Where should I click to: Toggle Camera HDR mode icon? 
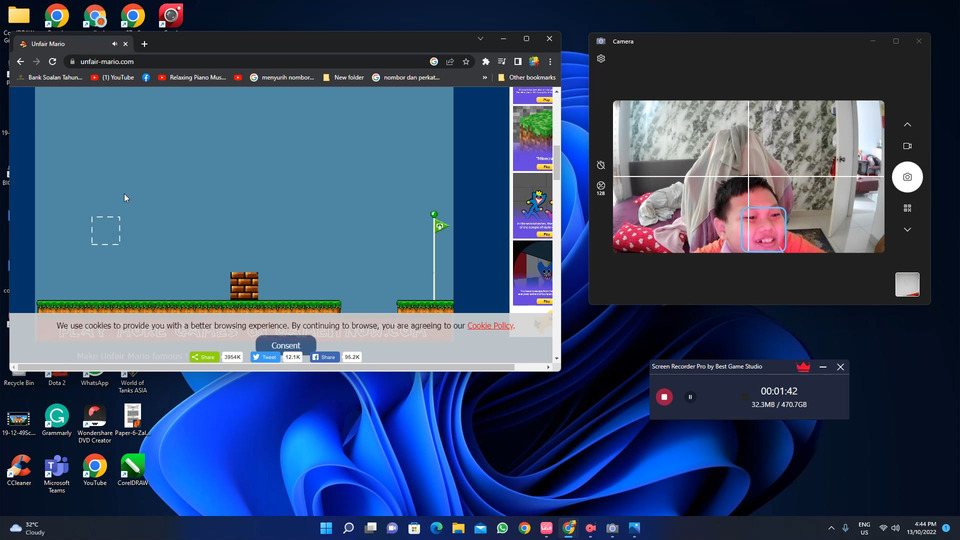point(601,188)
